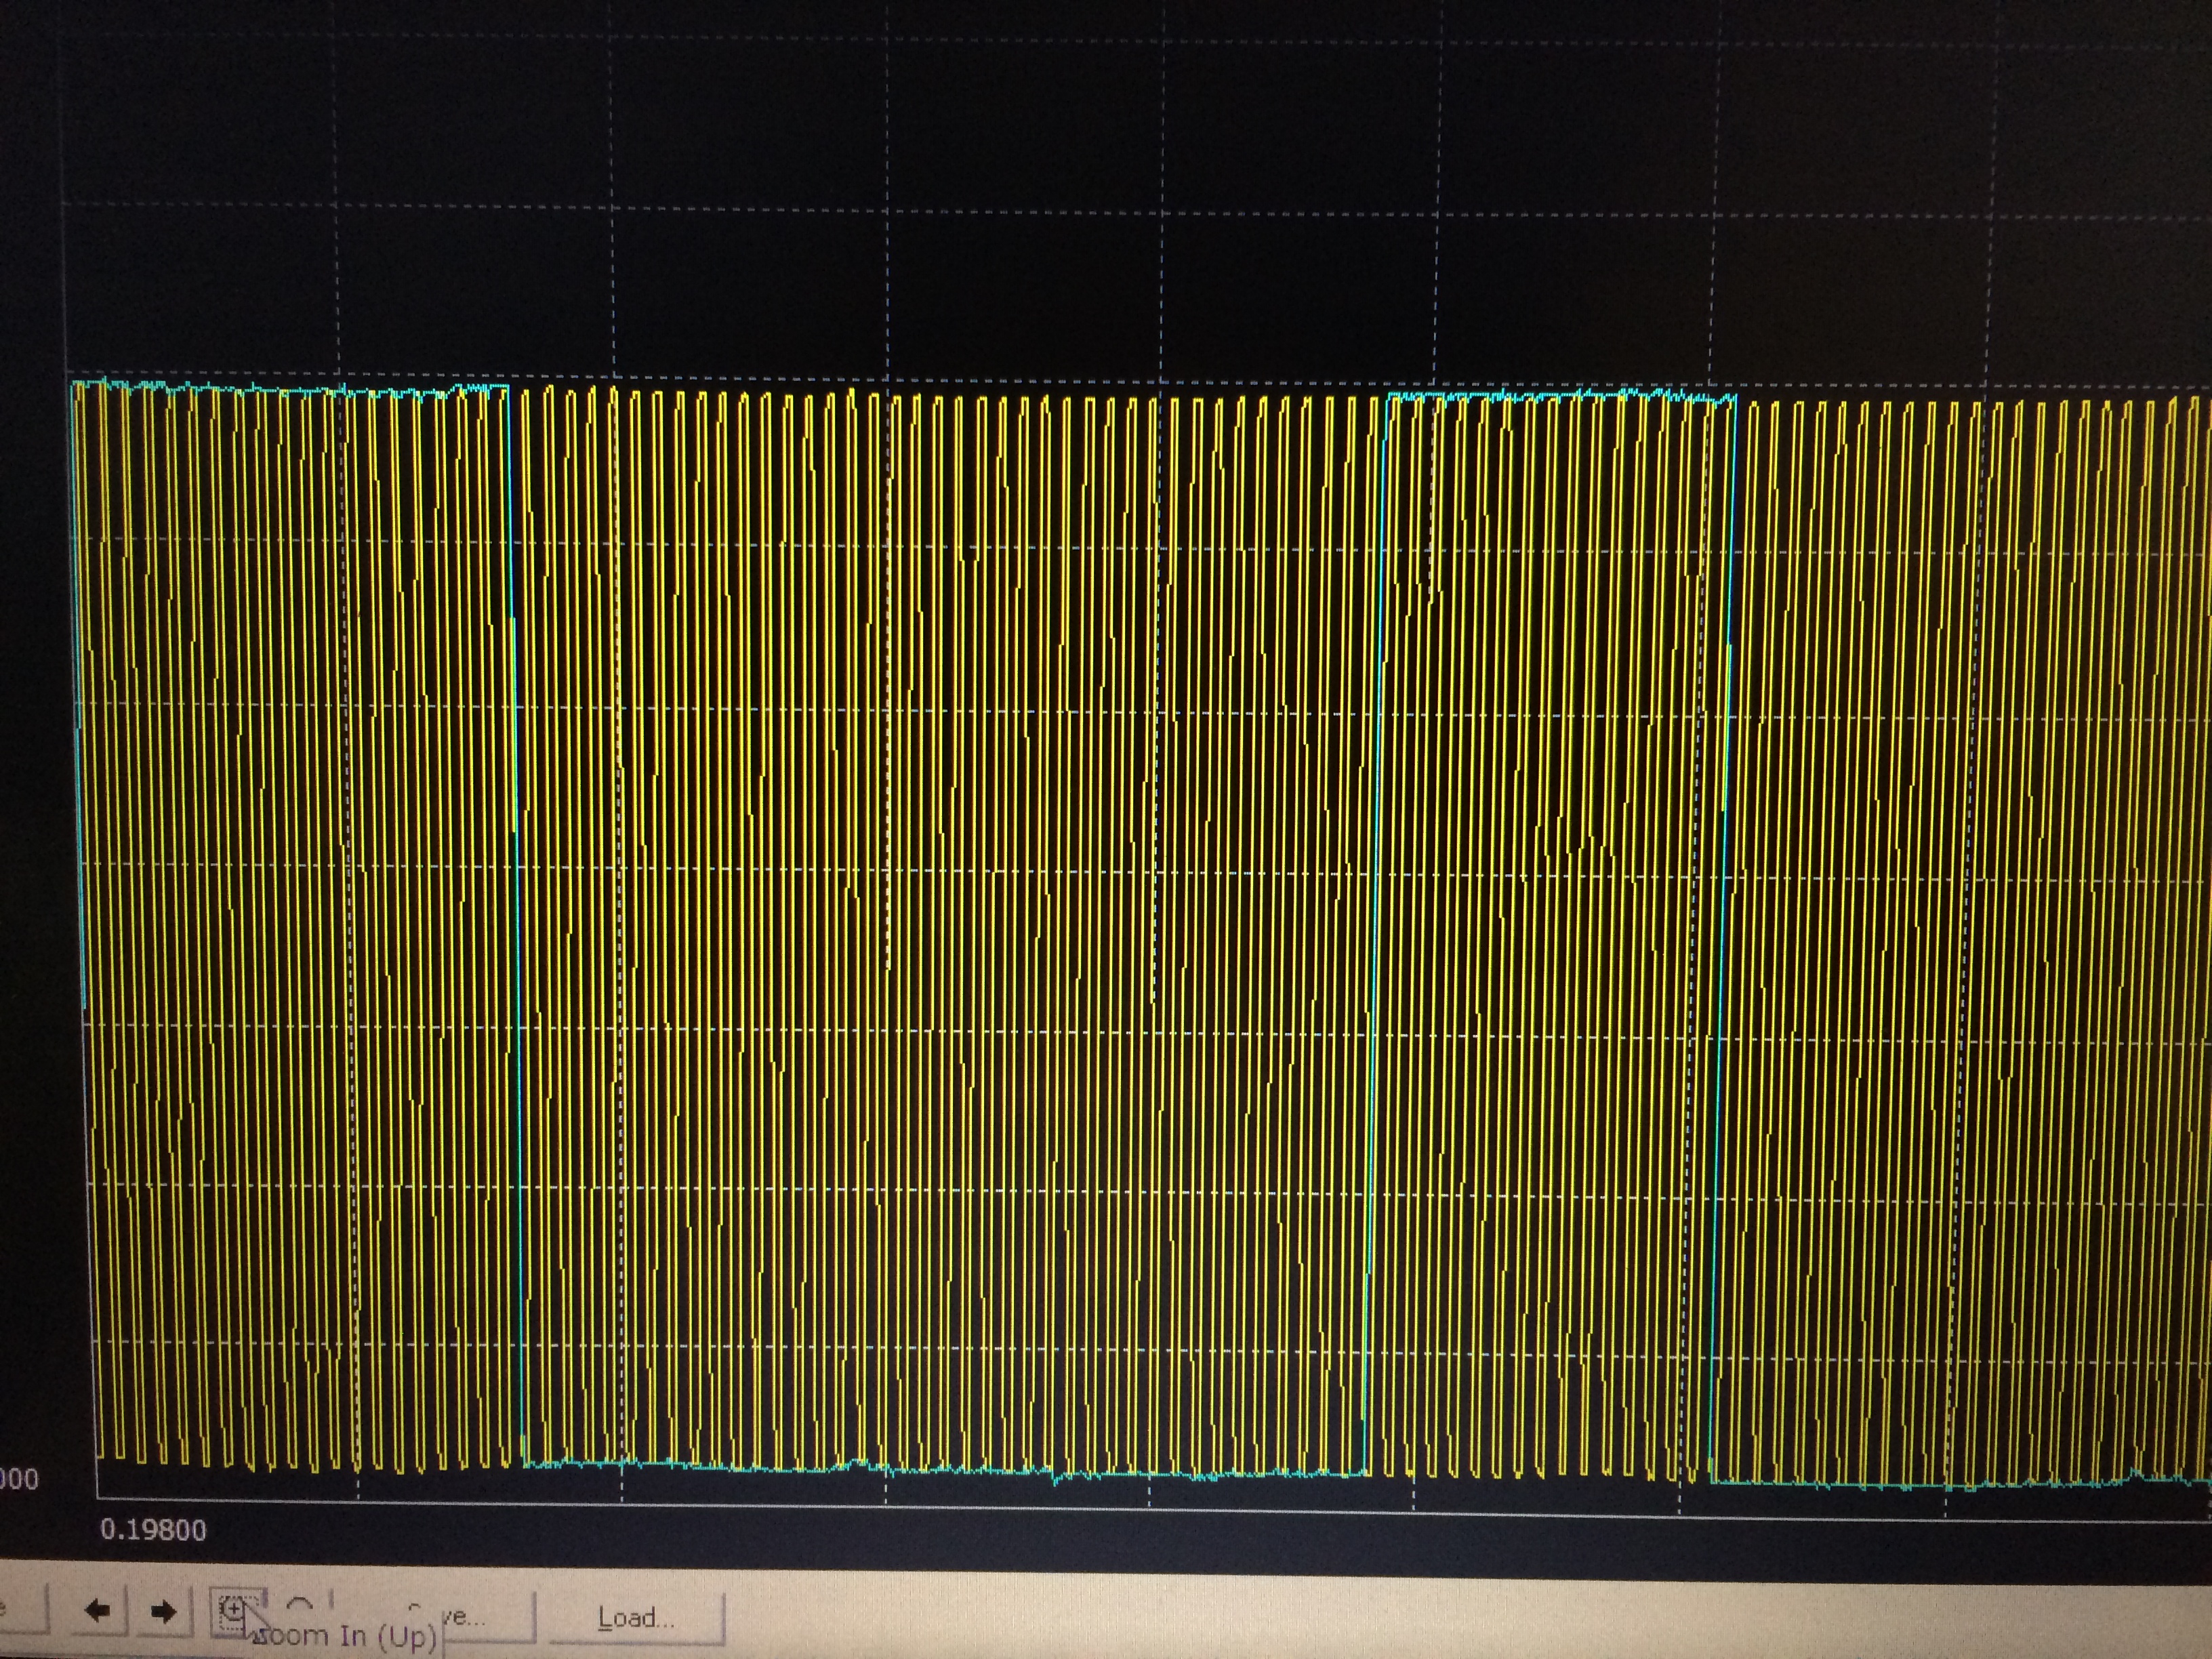Viewport: 2212px width, 1659px height.
Task: Click the left arrow pan button
Action: 97,1611
